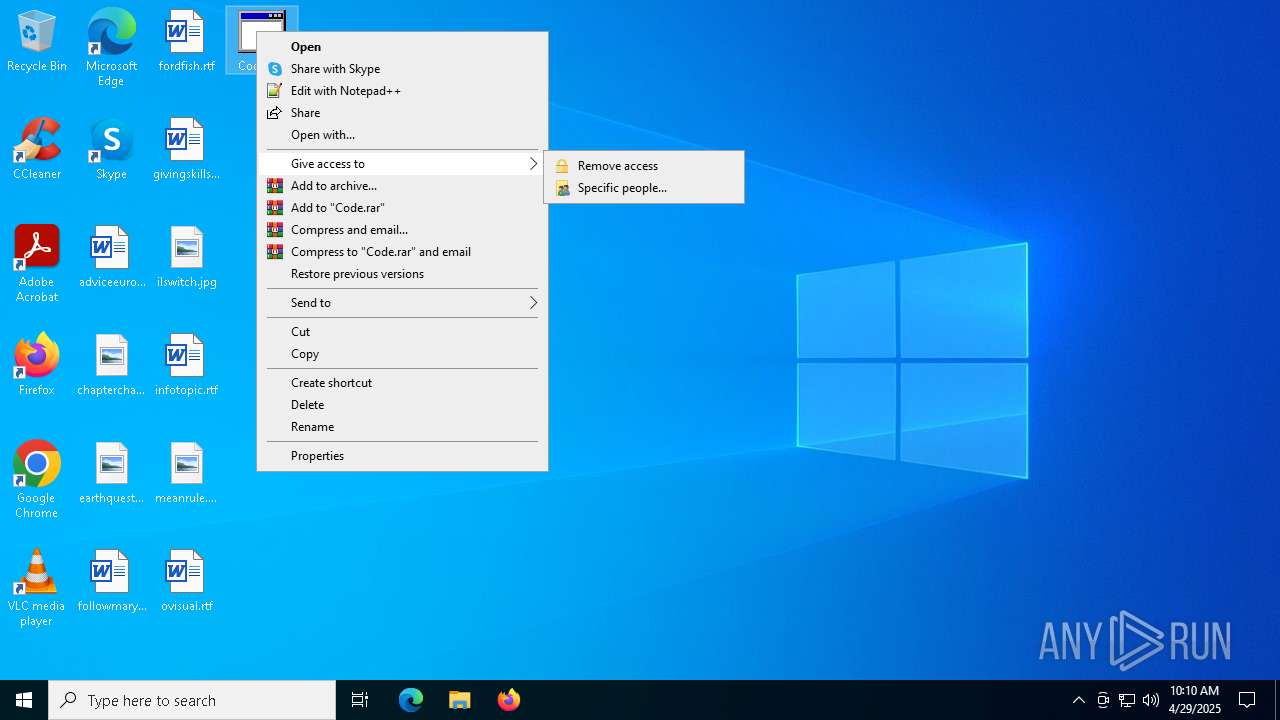
Task: Select the followmary document icon
Action: pyautogui.click(x=111, y=582)
